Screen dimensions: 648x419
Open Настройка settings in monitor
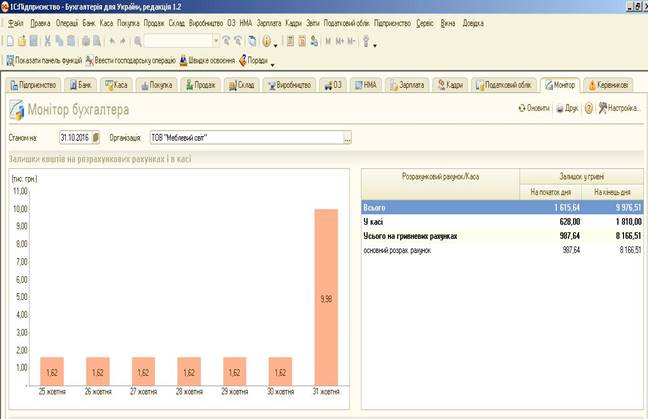[x=619, y=108]
